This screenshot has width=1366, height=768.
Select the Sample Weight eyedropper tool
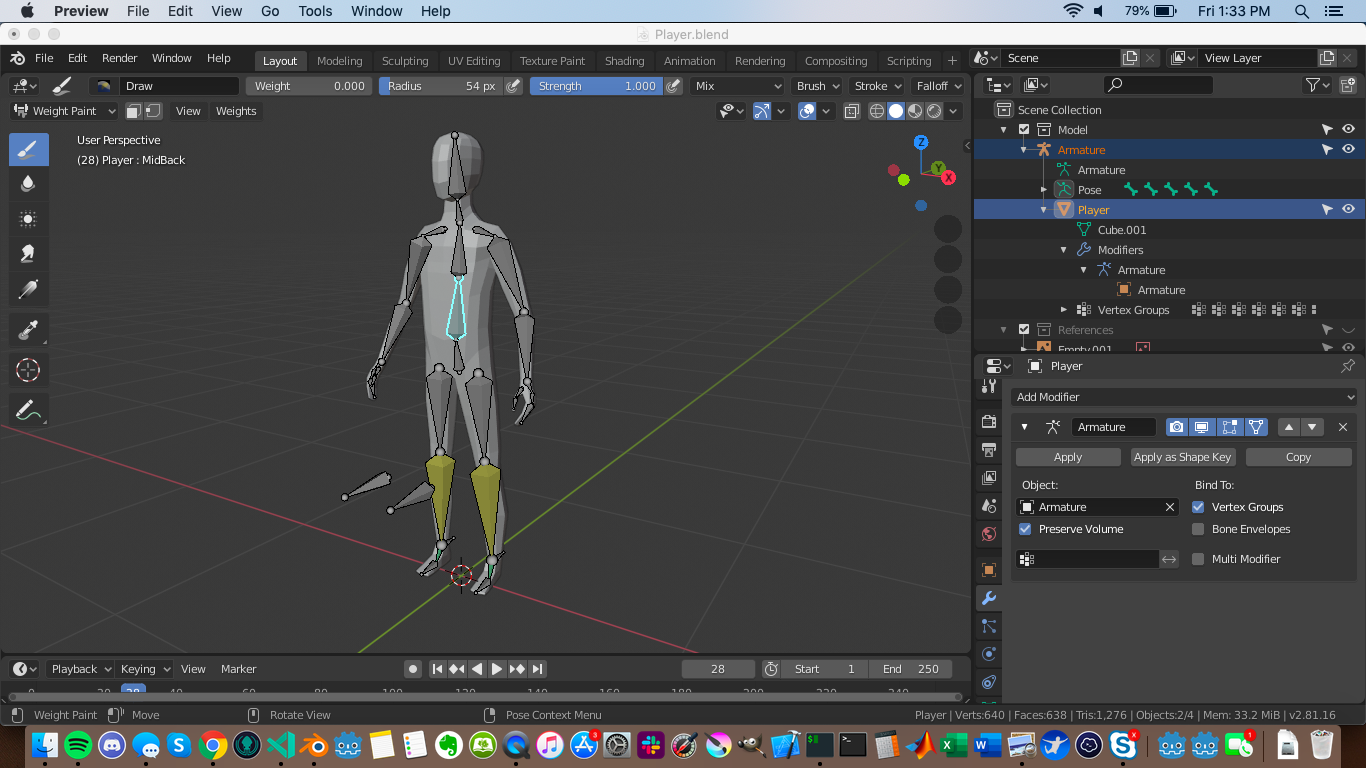(x=29, y=331)
